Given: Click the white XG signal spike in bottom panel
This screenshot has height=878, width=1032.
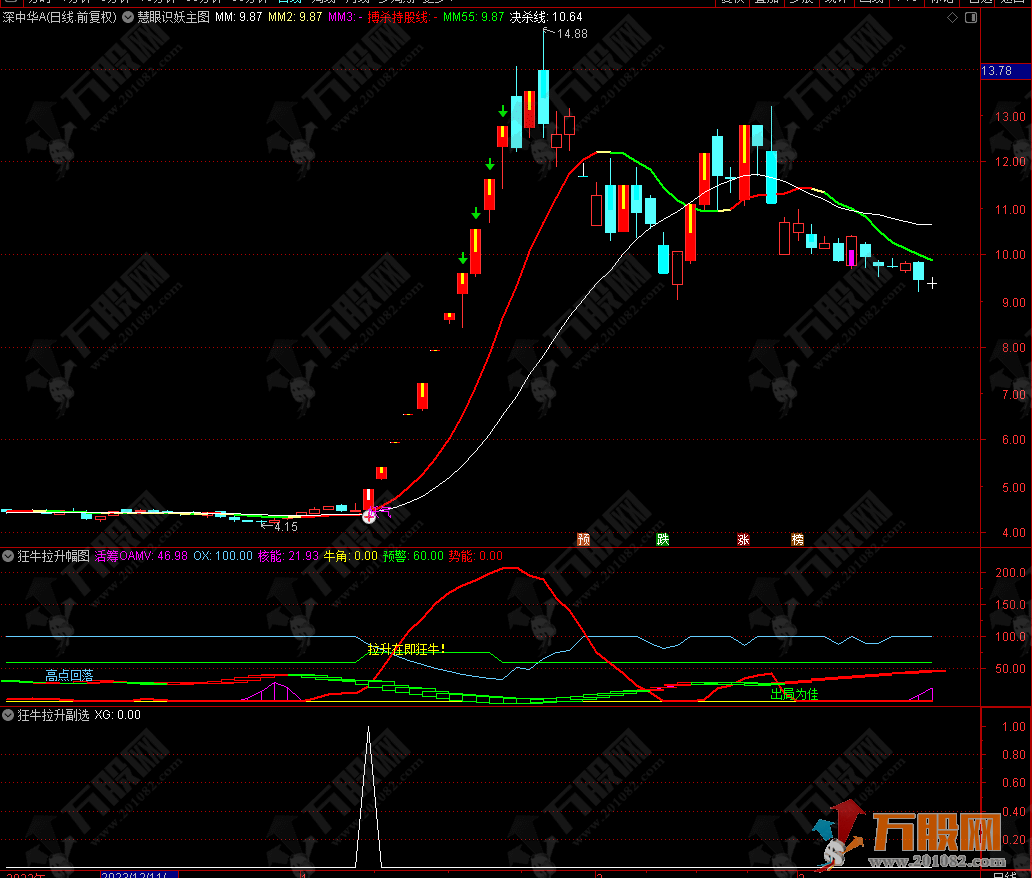Looking at the screenshot, I should point(369,796).
